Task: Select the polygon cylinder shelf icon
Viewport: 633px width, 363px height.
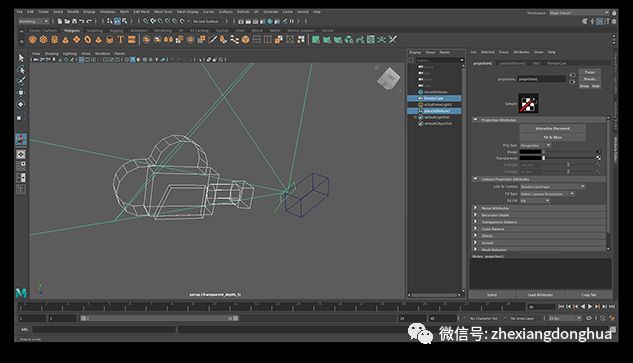Action: 54,40
